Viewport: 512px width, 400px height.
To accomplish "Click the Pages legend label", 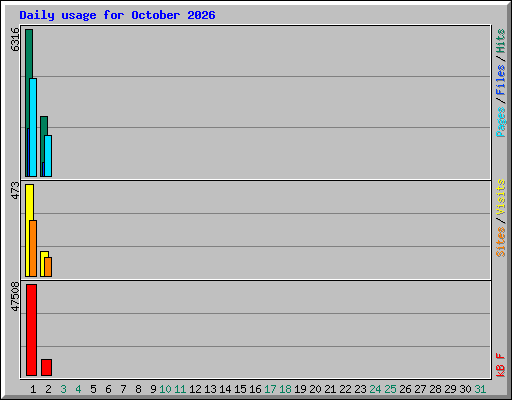I will 501,122.
